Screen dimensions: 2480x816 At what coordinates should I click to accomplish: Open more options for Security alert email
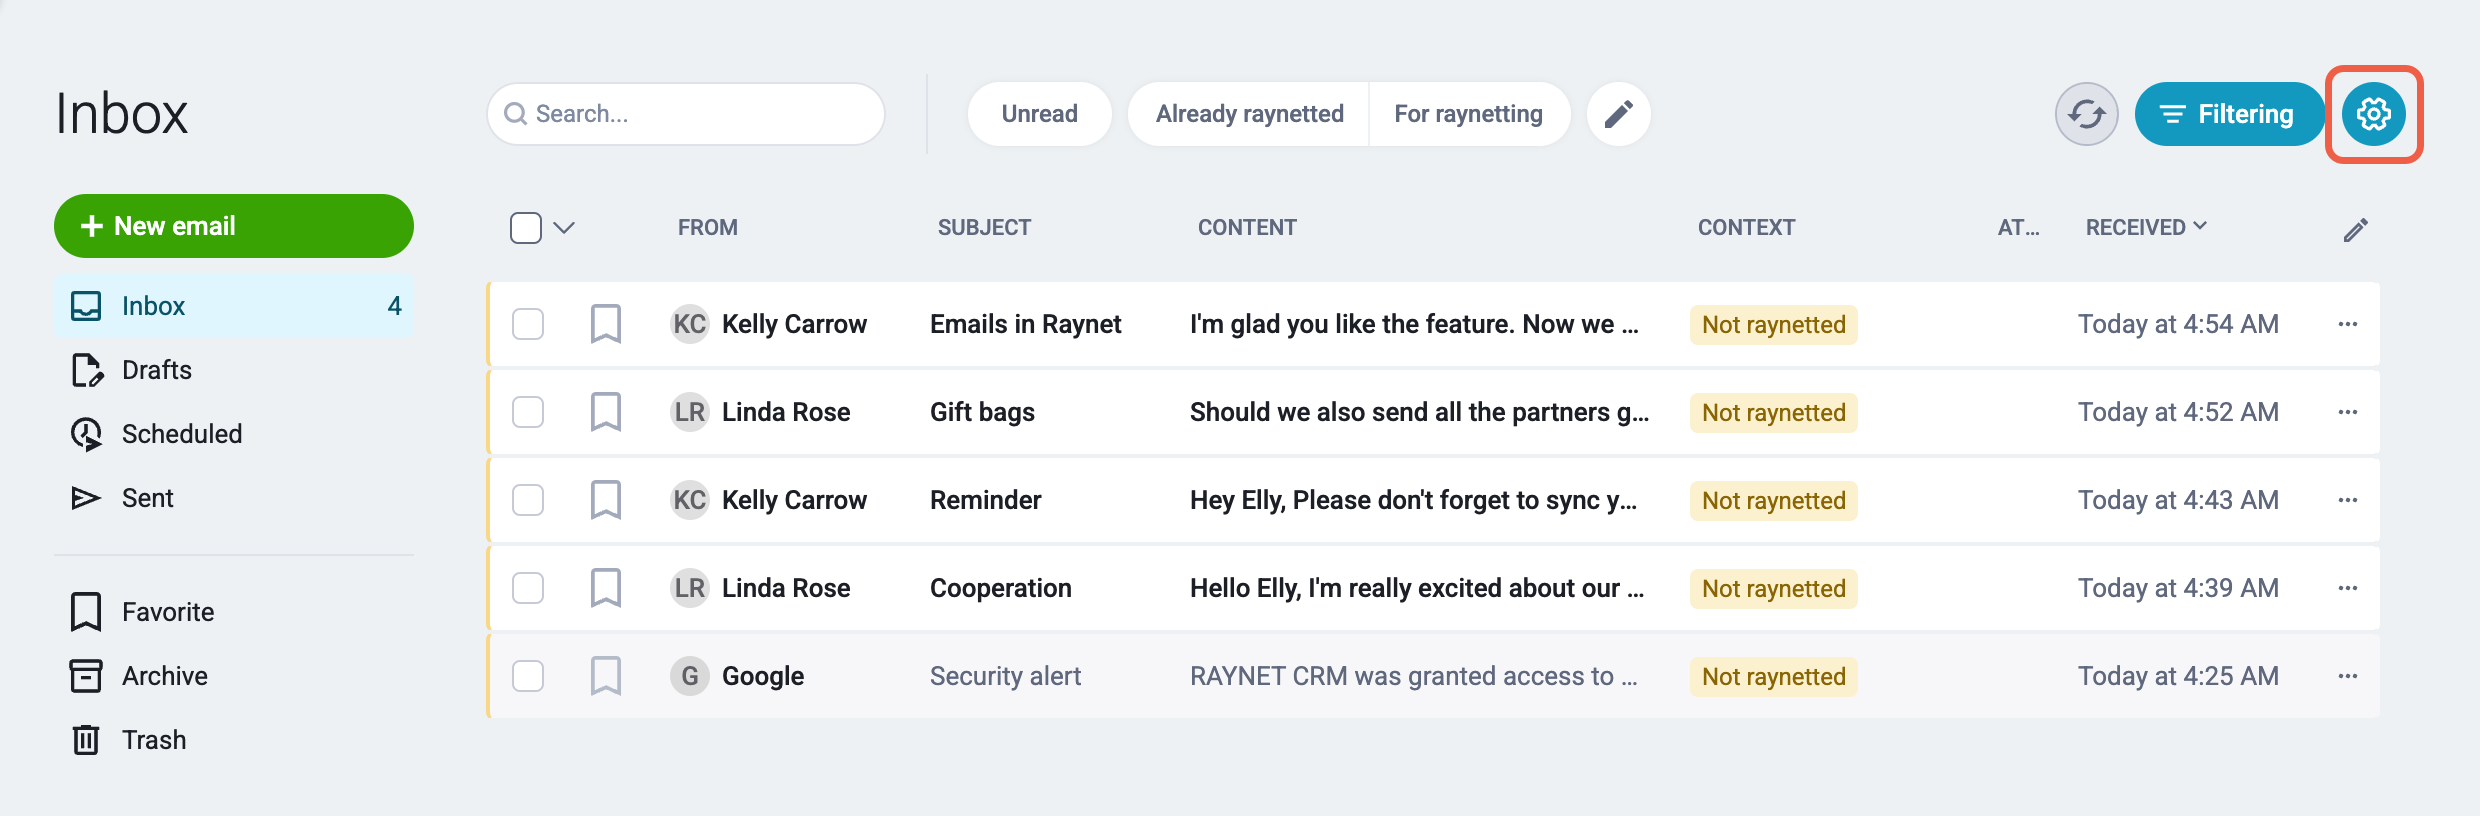click(x=2348, y=676)
